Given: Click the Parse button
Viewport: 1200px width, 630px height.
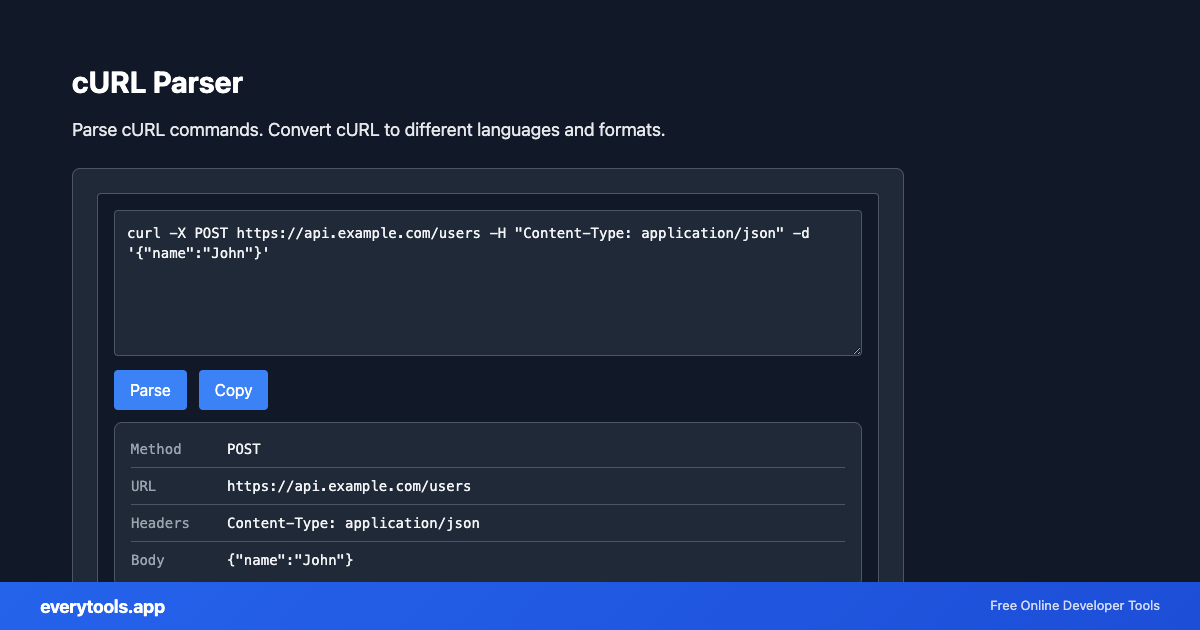Looking at the screenshot, I should pyautogui.click(x=150, y=389).
